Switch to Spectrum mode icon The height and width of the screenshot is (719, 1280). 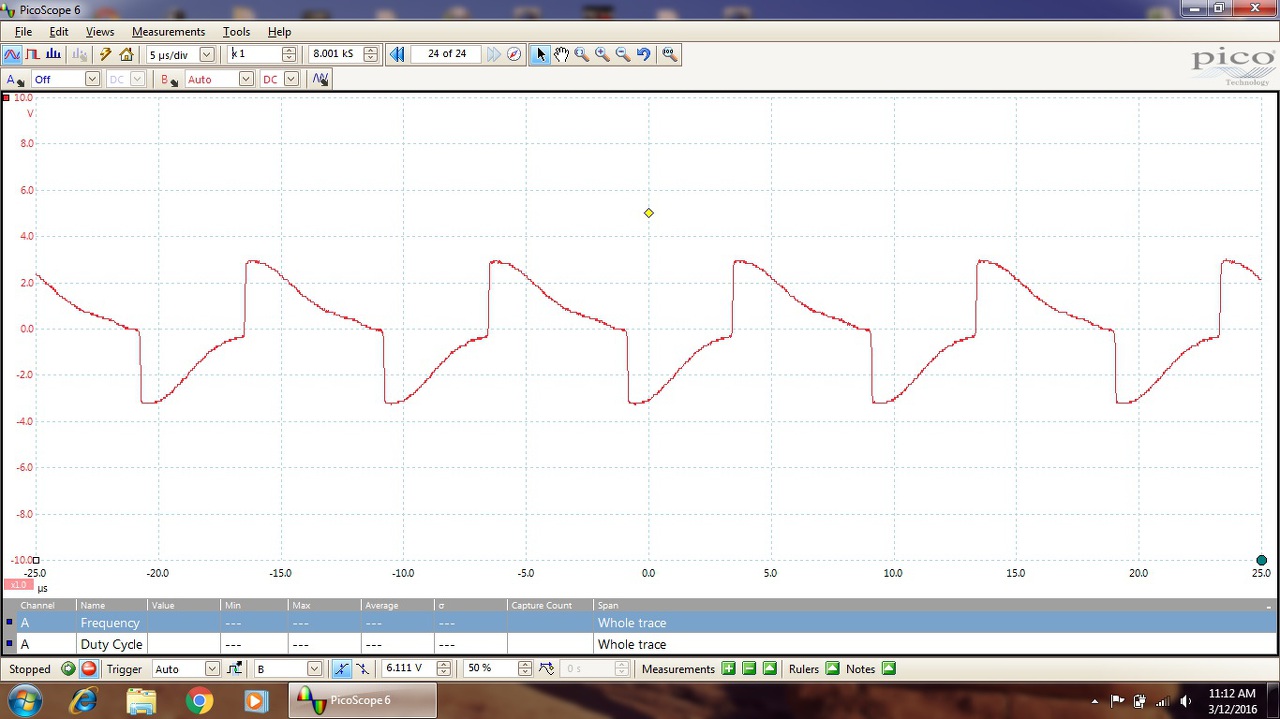(x=53, y=54)
